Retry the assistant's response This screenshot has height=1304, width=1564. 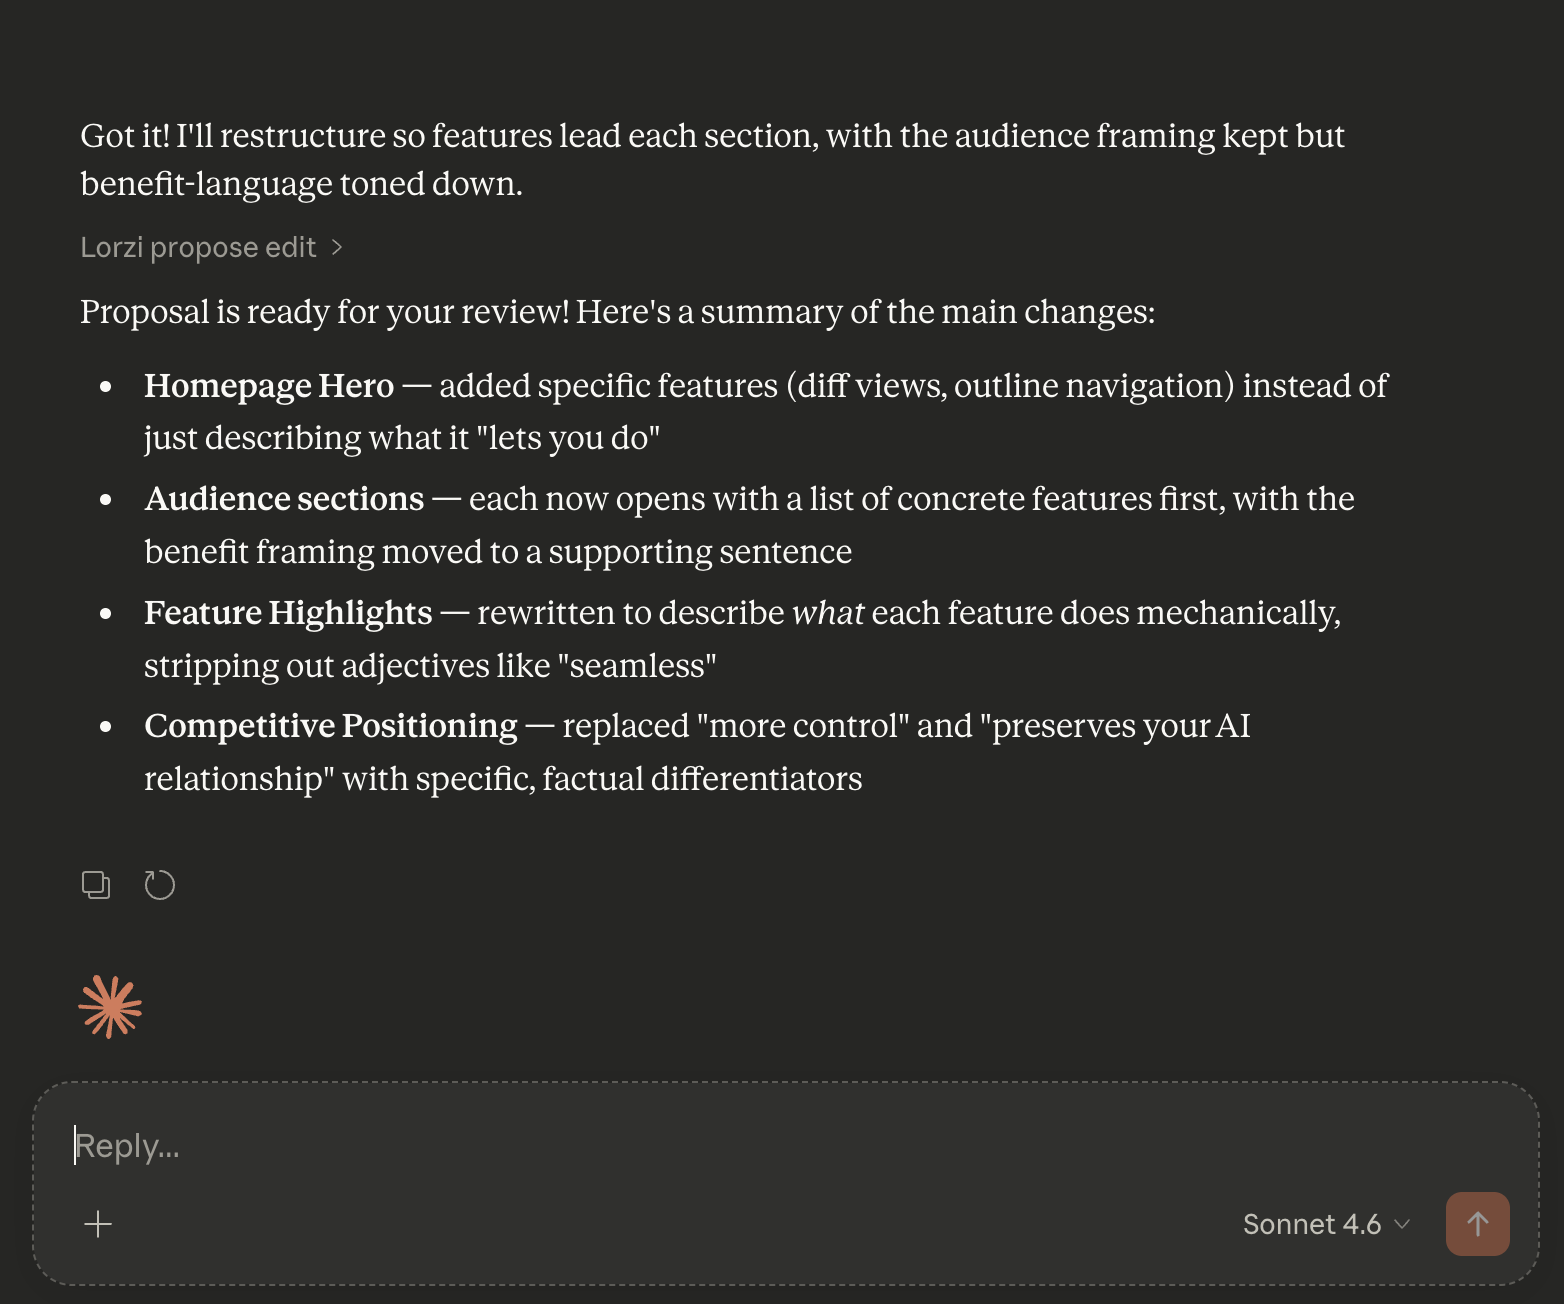[x=160, y=884]
